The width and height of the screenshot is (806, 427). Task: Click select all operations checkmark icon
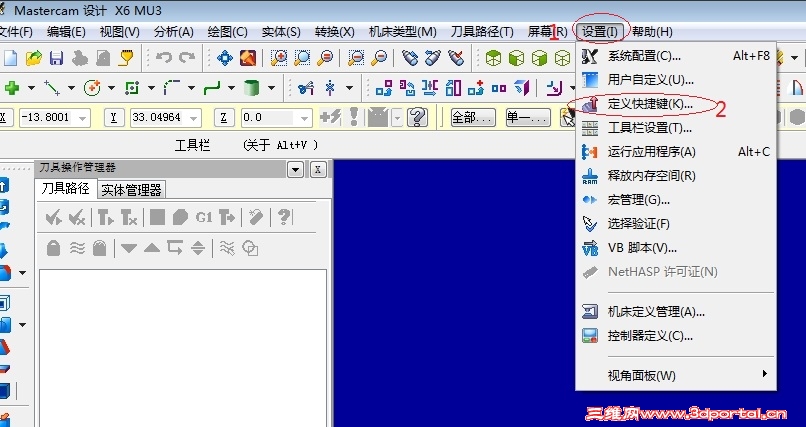pyautogui.click(x=53, y=218)
